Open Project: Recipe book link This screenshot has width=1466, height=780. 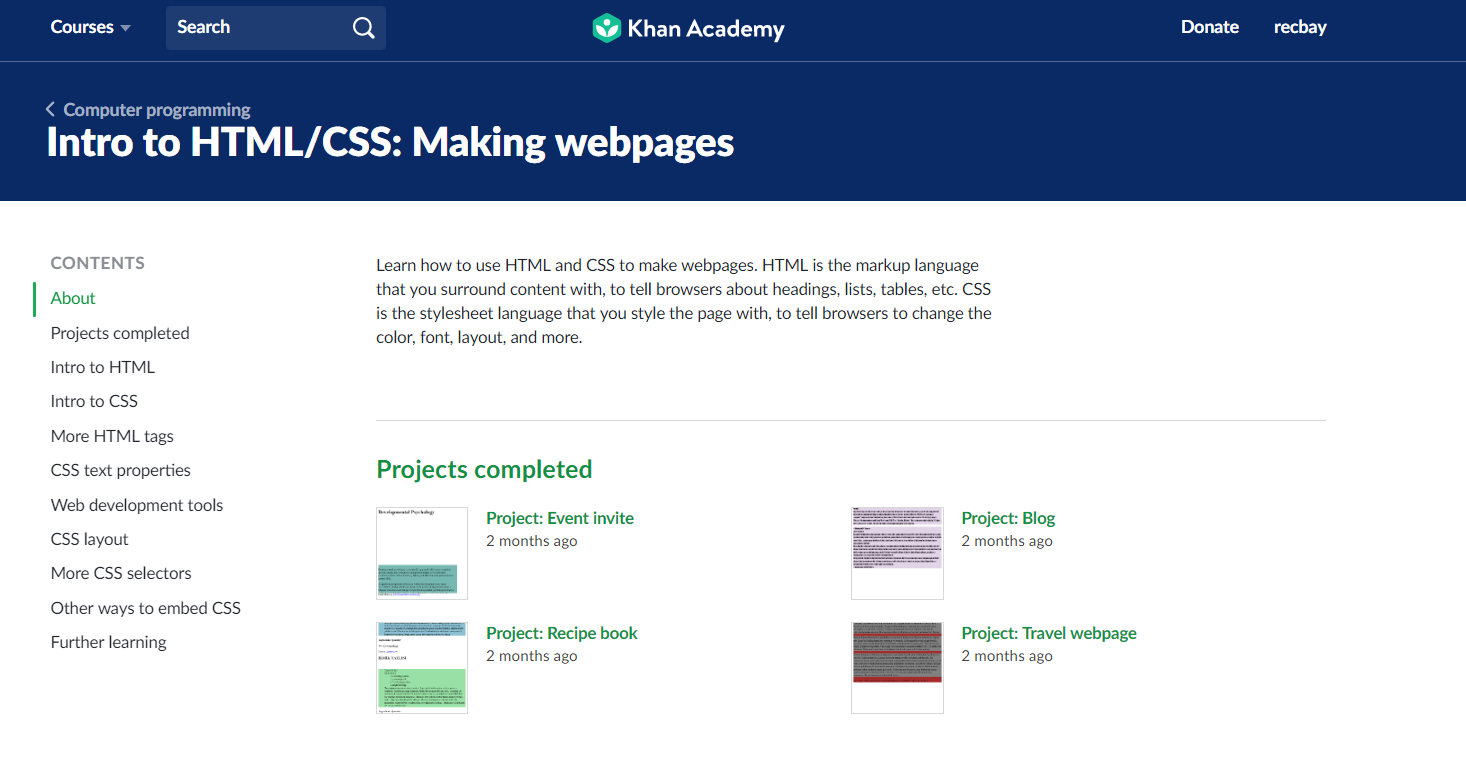tap(562, 633)
